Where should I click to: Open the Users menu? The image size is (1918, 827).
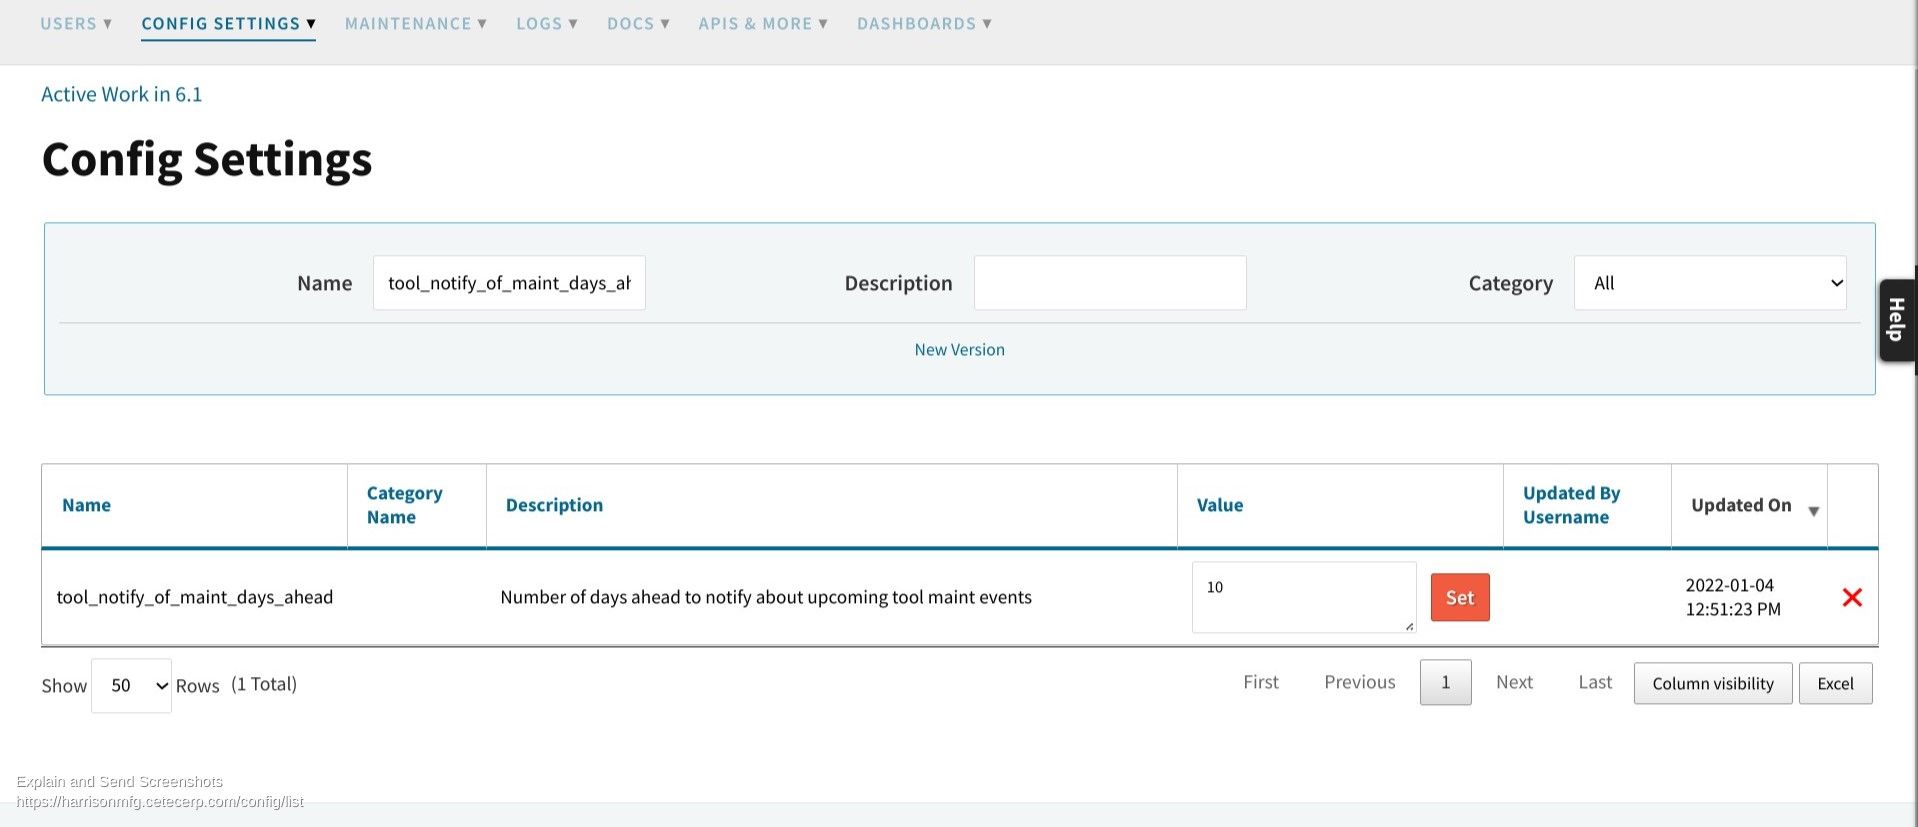76,23
